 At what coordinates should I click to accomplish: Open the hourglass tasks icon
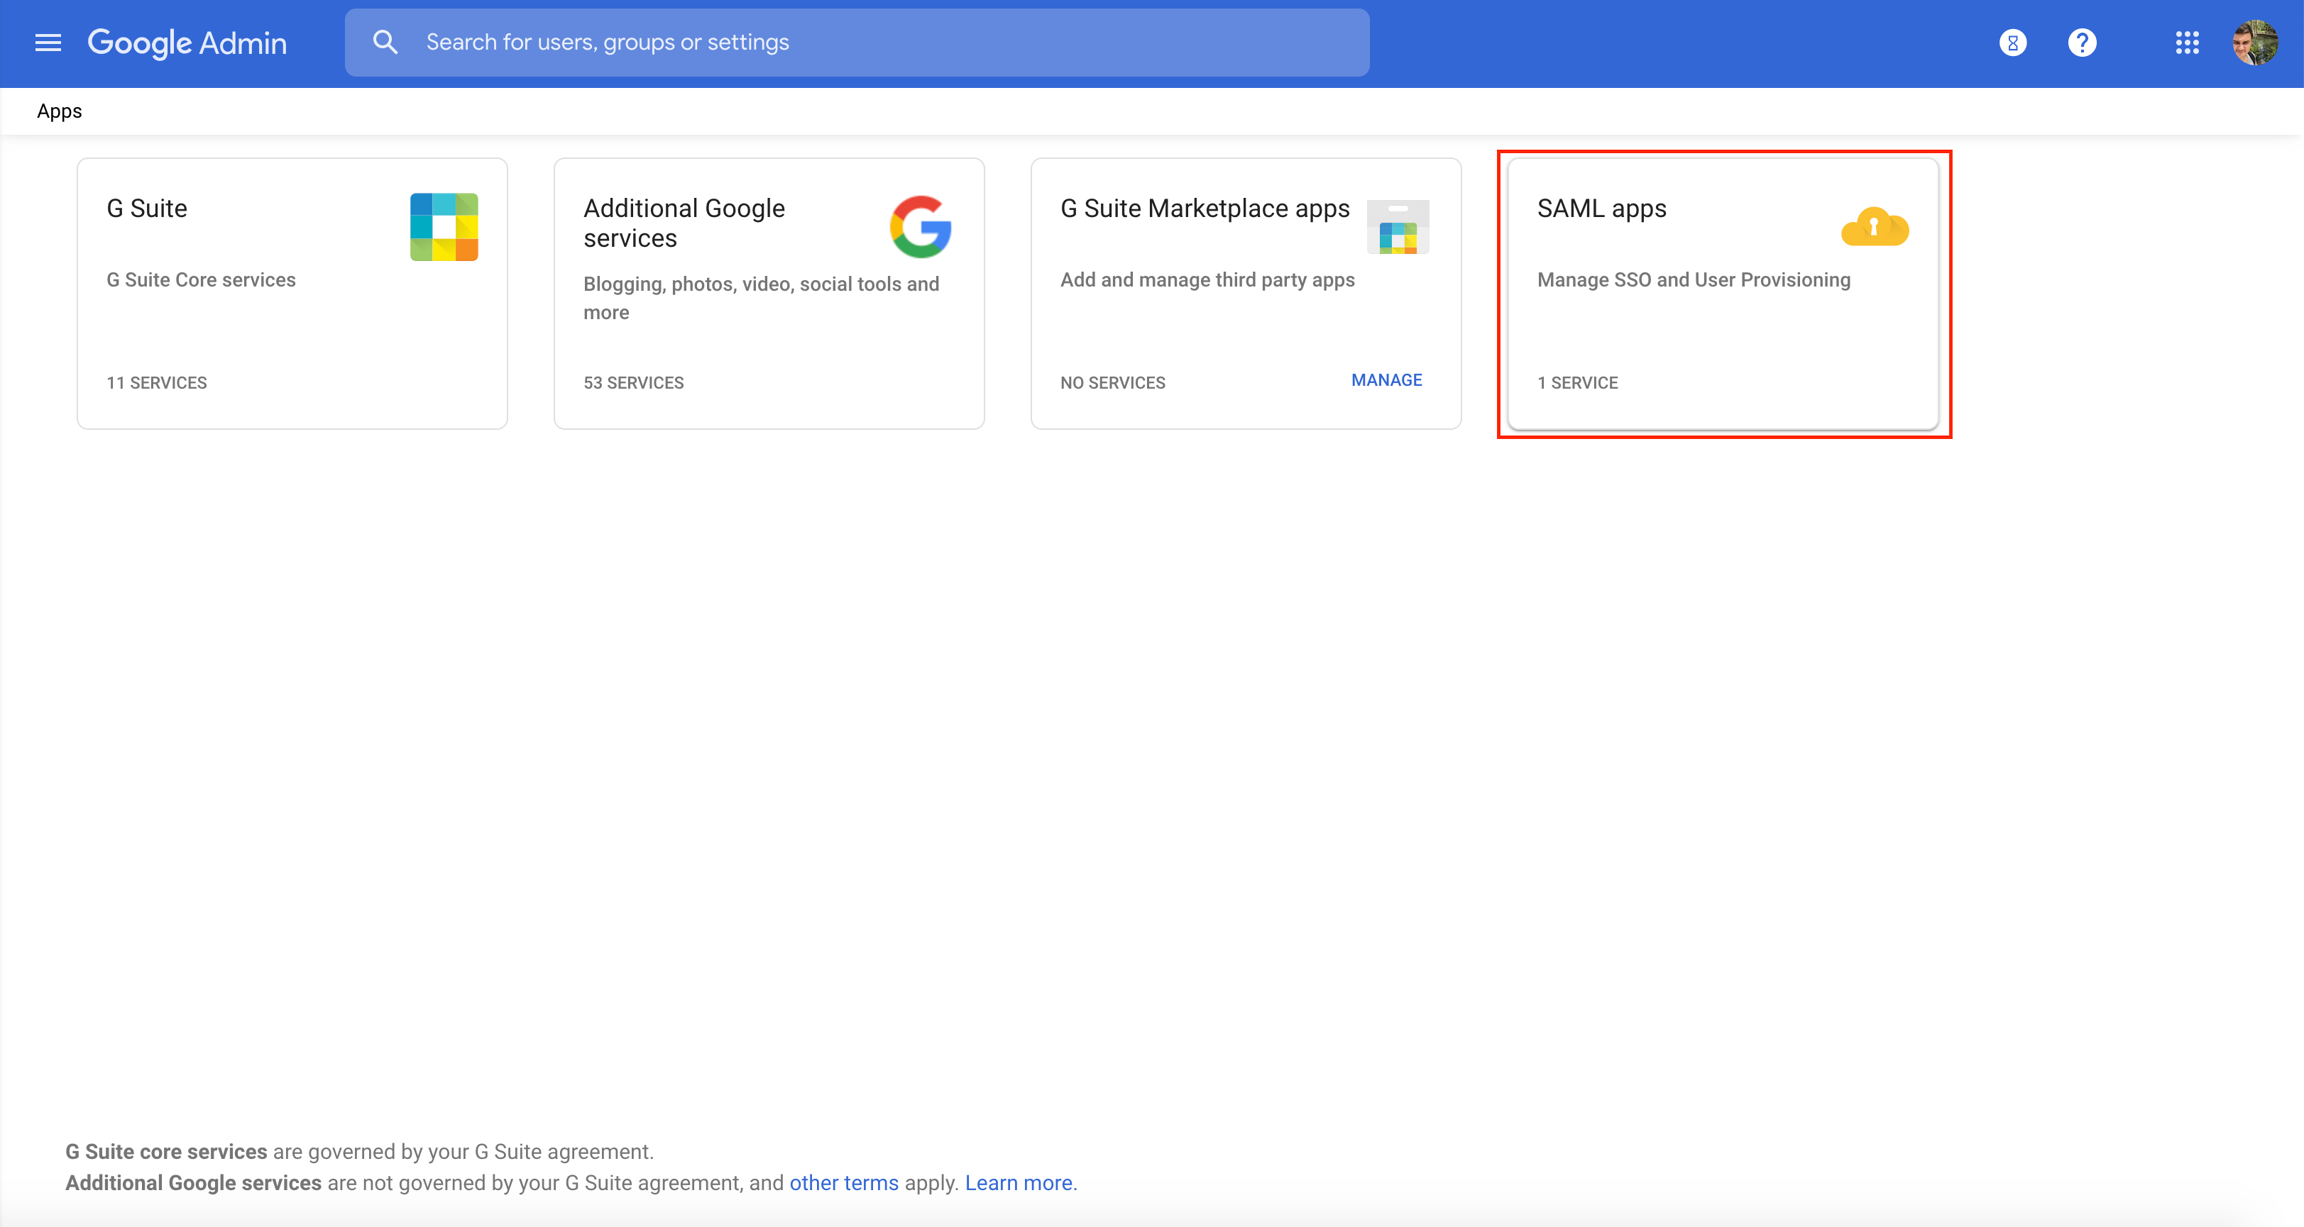pyautogui.click(x=2013, y=43)
